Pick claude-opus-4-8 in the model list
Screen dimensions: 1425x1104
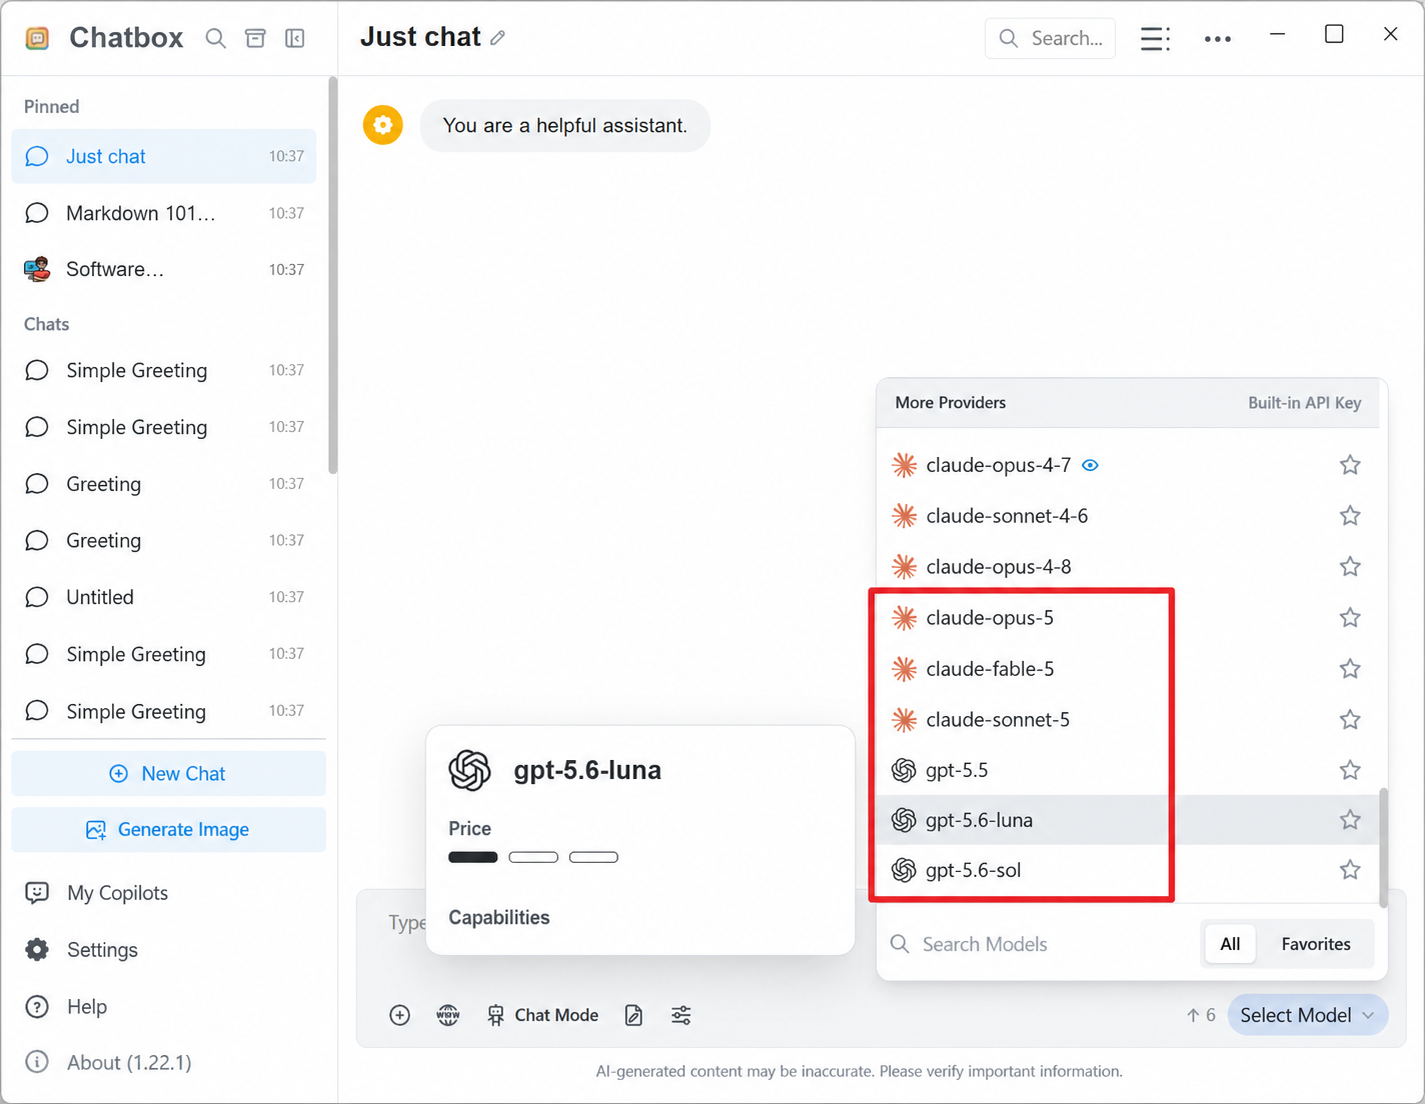point(1127,567)
